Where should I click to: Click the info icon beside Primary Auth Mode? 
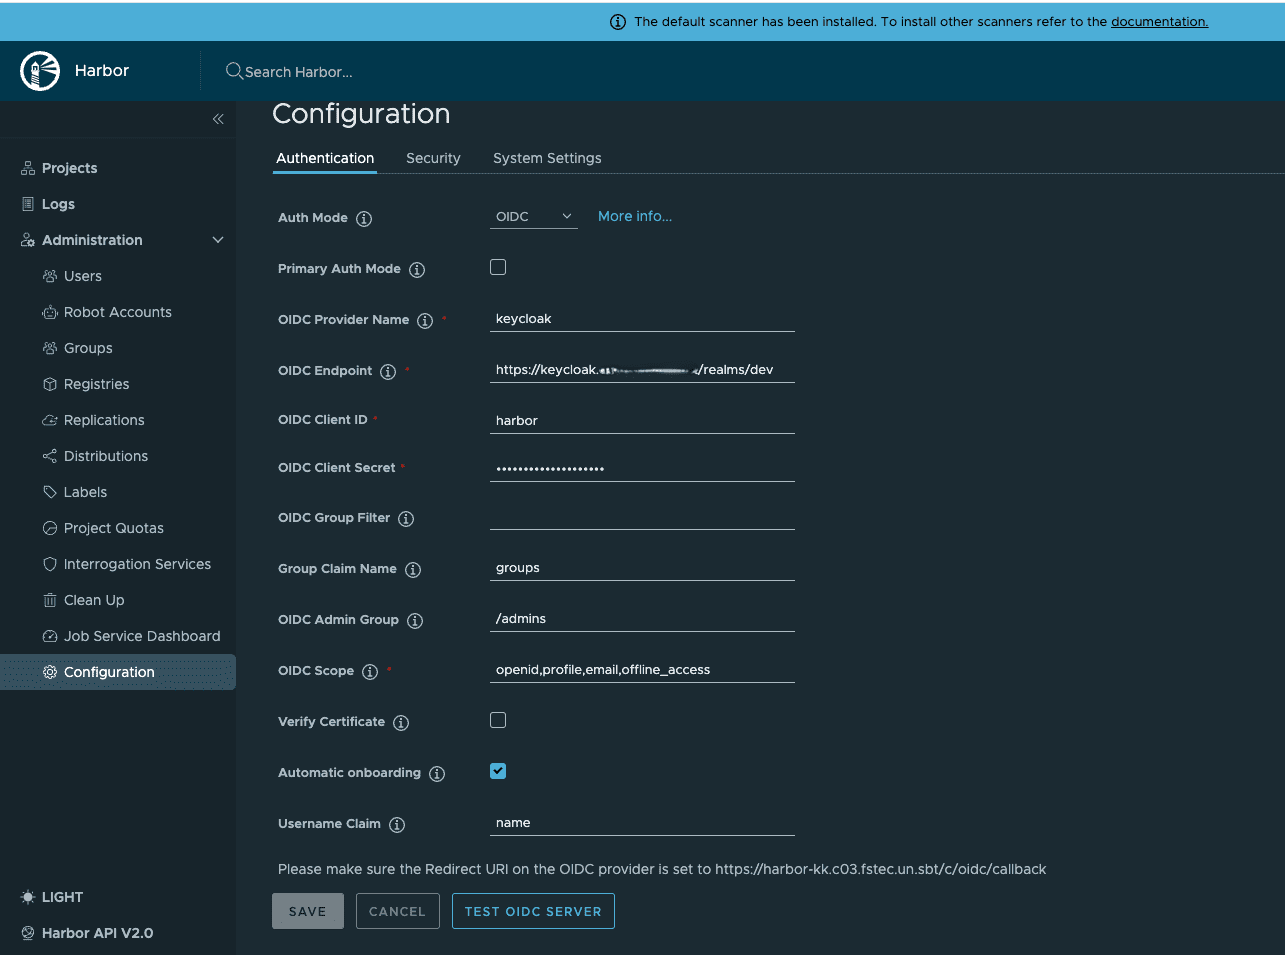tap(417, 270)
